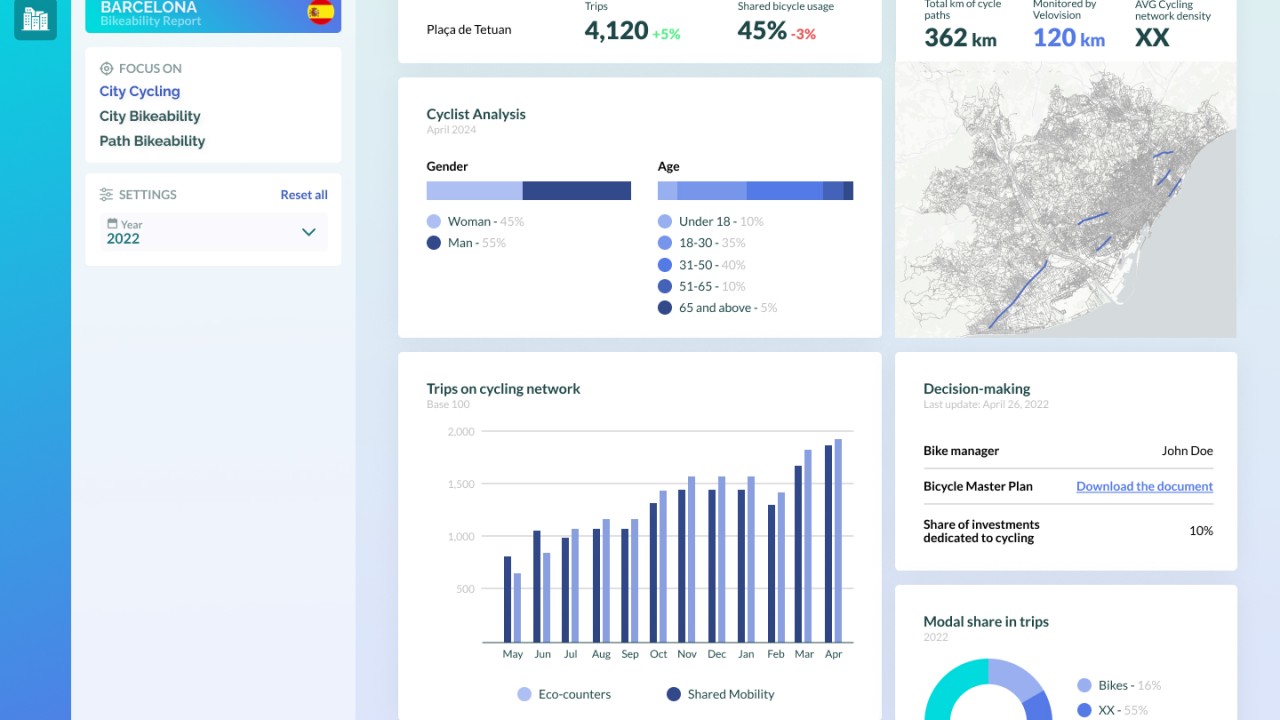The height and width of the screenshot is (720, 1280).
Task: Click the Settings sliders icon
Action: coord(107,195)
